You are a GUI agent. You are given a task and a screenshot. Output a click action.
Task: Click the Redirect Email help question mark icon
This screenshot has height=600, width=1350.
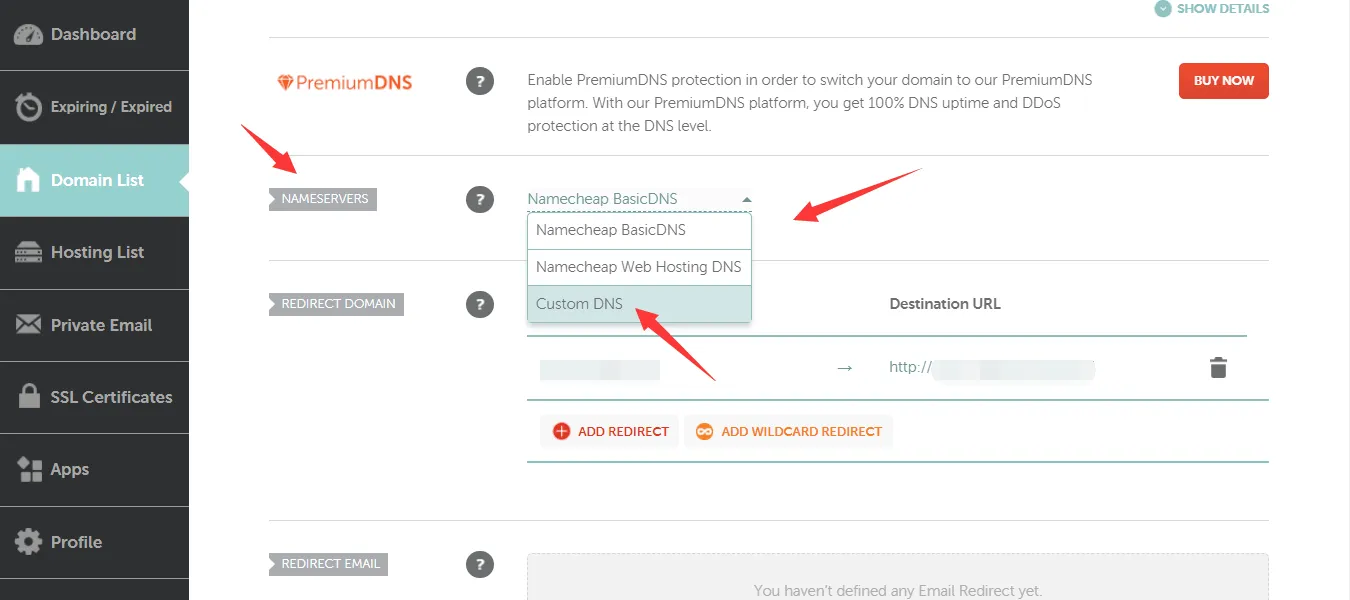(480, 564)
